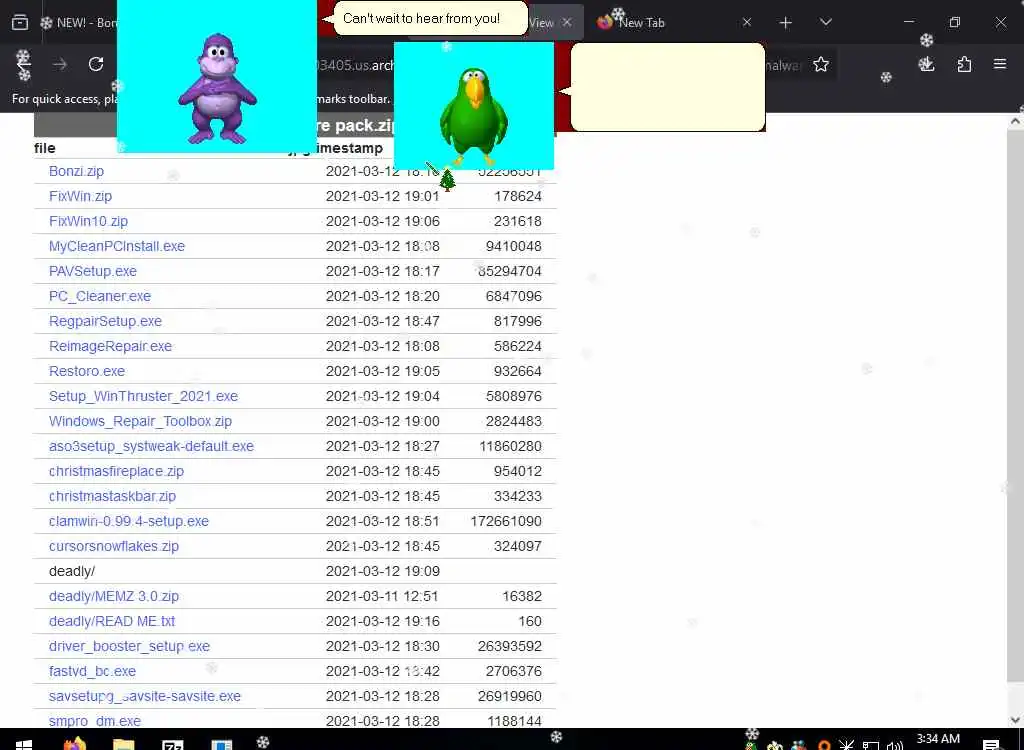Open Windows_Repair_Toolbox.zip

pyautogui.click(x=140, y=421)
